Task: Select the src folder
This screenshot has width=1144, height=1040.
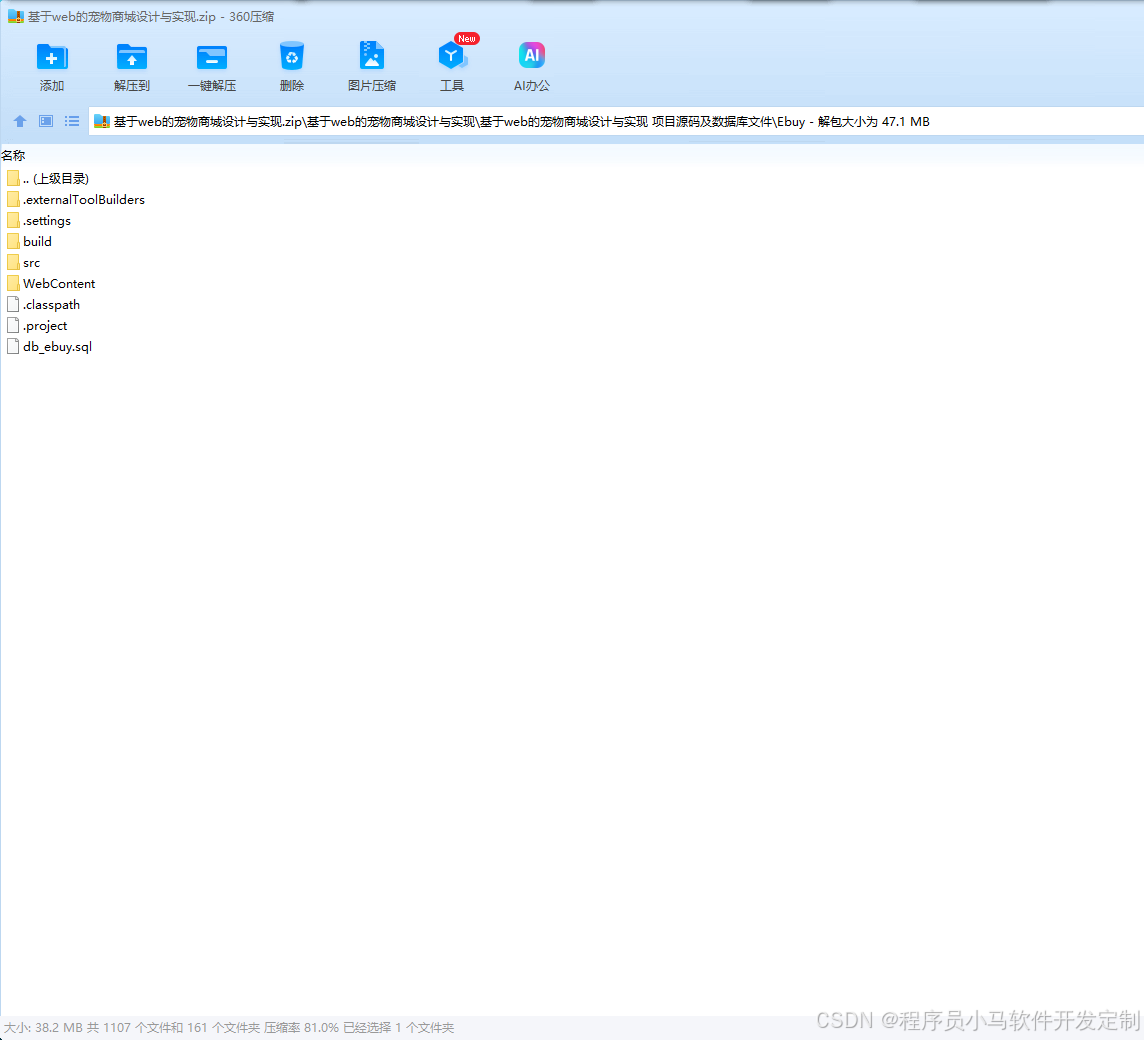Action: click(x=23, y=263)
